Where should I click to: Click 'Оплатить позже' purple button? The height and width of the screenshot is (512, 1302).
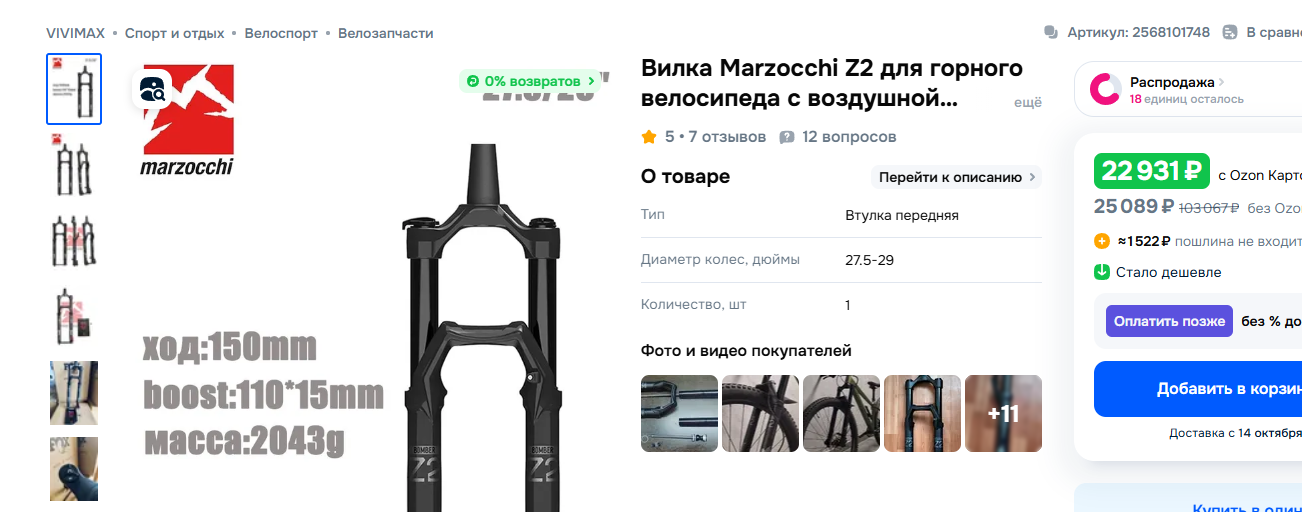click(x=1169, y=321)
